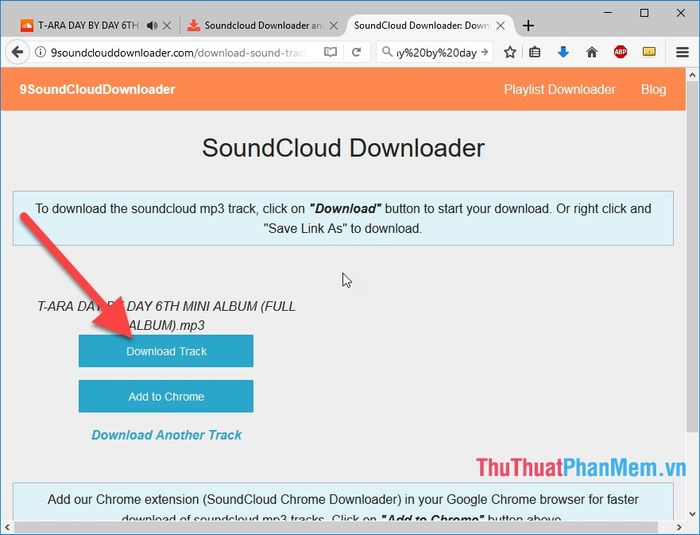Image resolution: width=700 pixels, height=535 pixels.
Task: Submit search with the arrow button
Action: (x=485, y=52)
